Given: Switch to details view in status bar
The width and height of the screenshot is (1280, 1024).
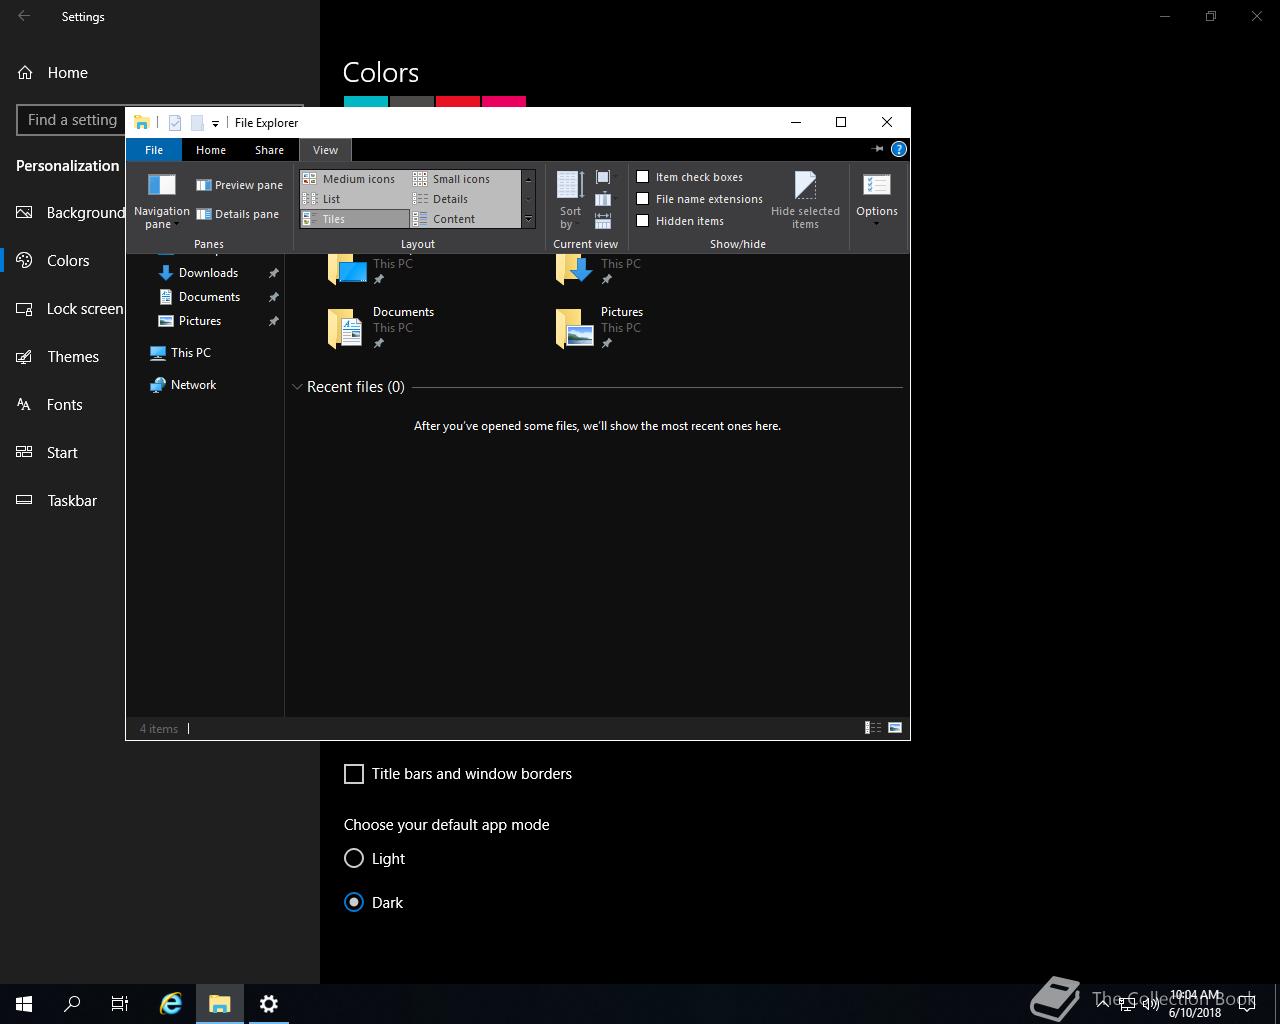Looking at the screenshot, I should click(x=873, y=728).
